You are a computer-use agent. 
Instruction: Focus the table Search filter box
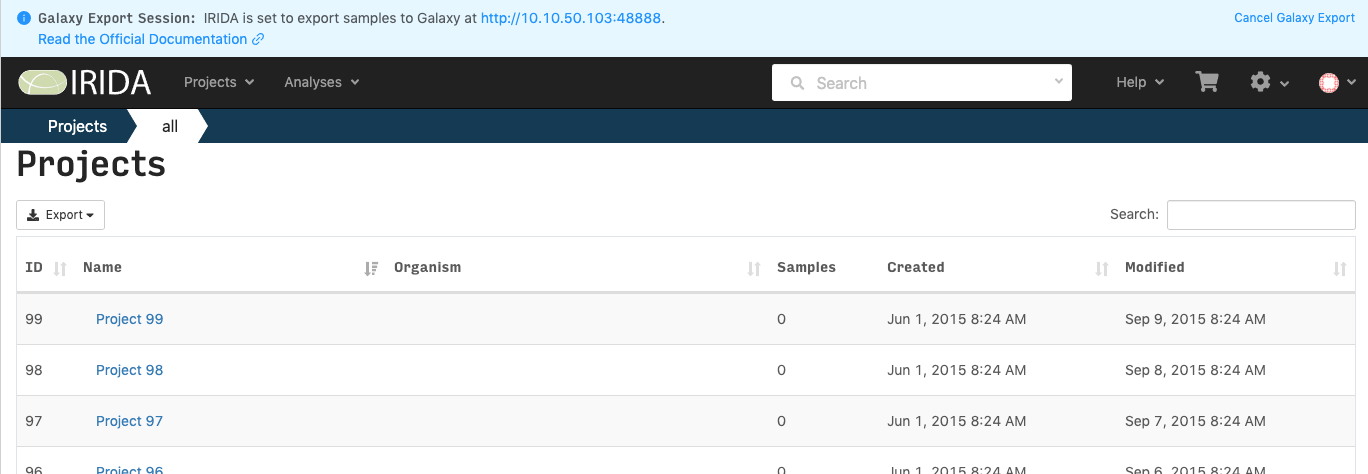click(1261, 215)
